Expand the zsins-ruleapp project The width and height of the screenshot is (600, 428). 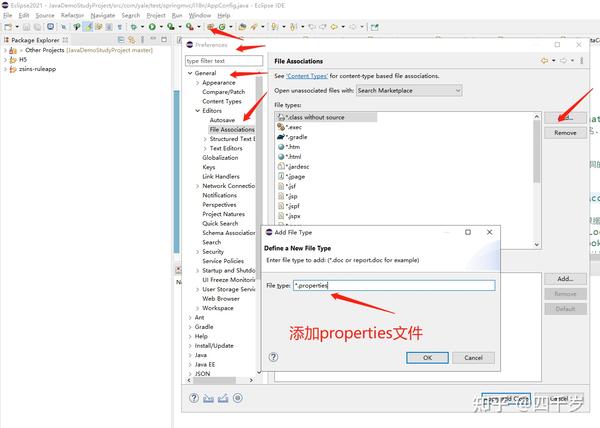(5, 69)
